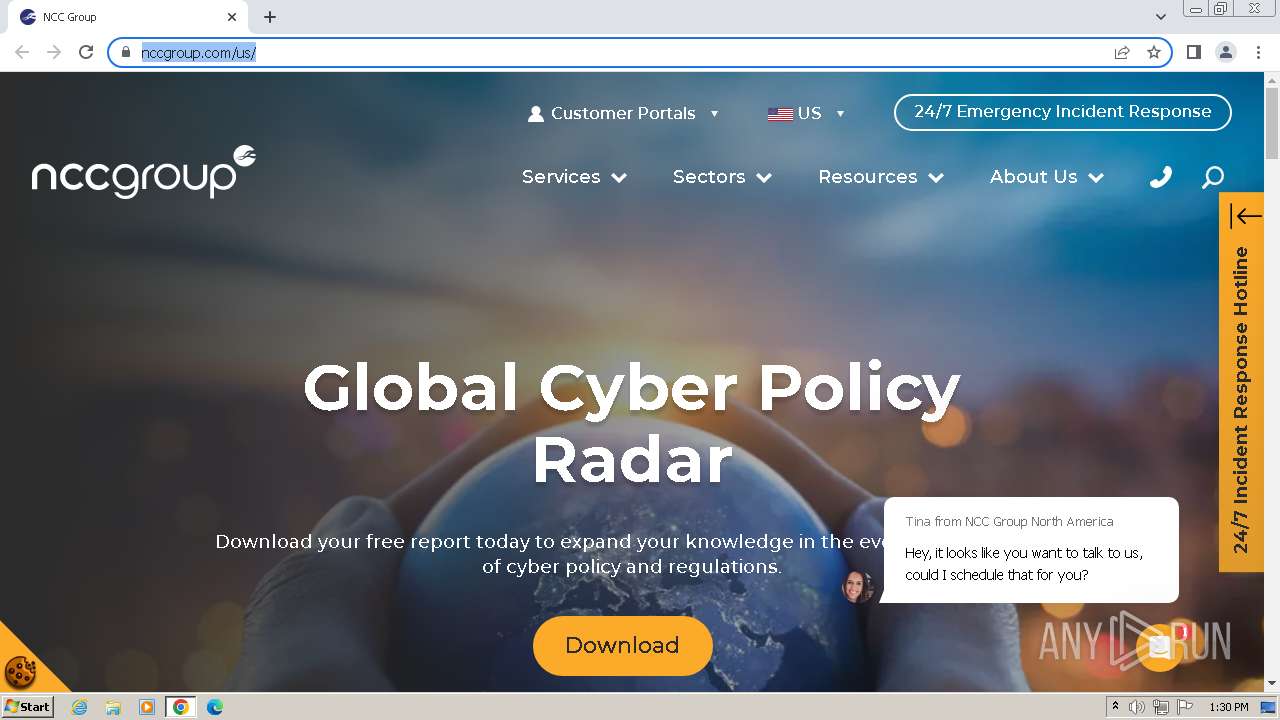Expand the Sectors menu
The image size is (1280, 720).
point(723,177)
